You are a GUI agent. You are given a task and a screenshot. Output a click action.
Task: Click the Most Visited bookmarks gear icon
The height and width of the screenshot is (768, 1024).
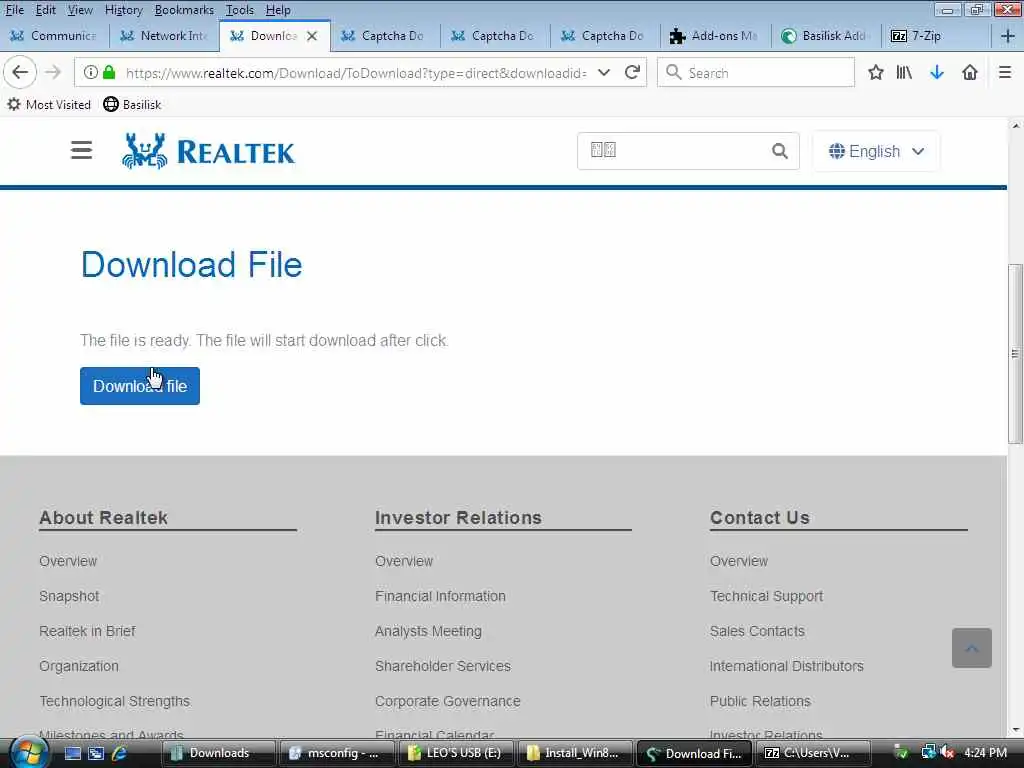(x=14, y=104)
